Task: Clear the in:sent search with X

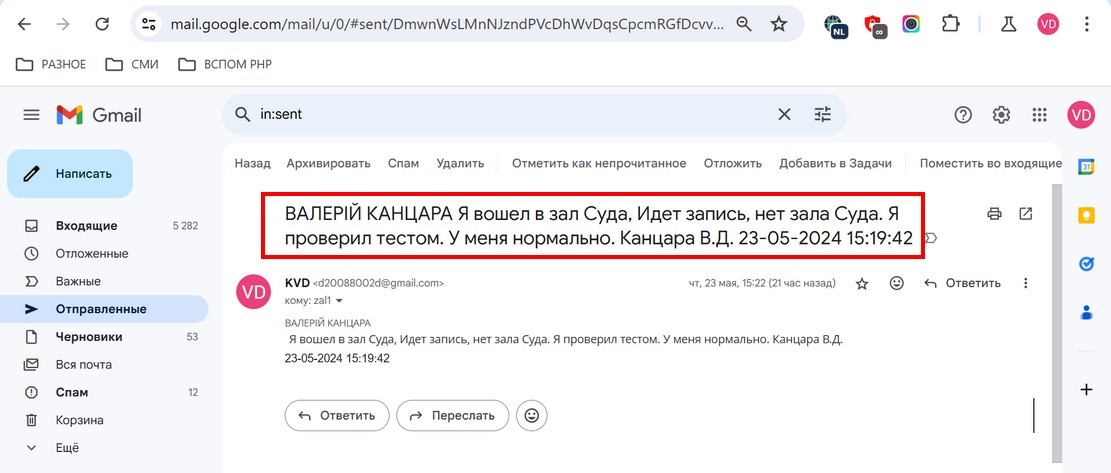Action: (784, 114)
